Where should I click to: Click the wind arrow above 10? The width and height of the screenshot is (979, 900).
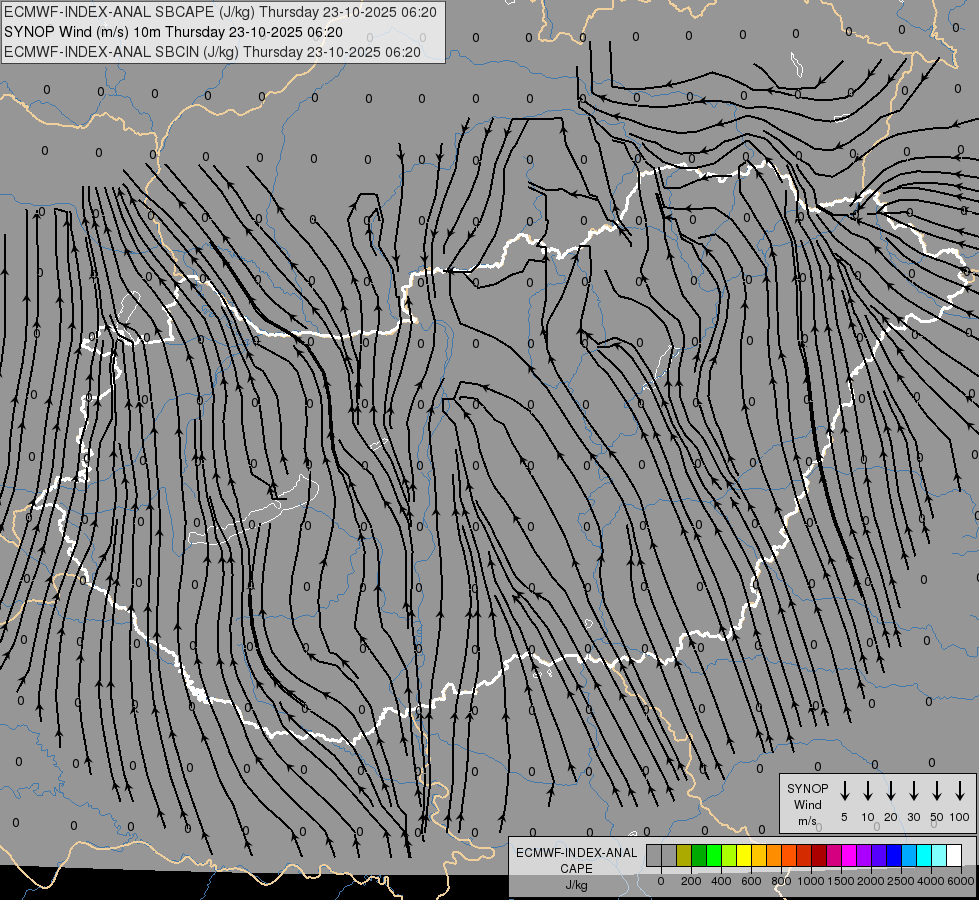click(868, 791)
